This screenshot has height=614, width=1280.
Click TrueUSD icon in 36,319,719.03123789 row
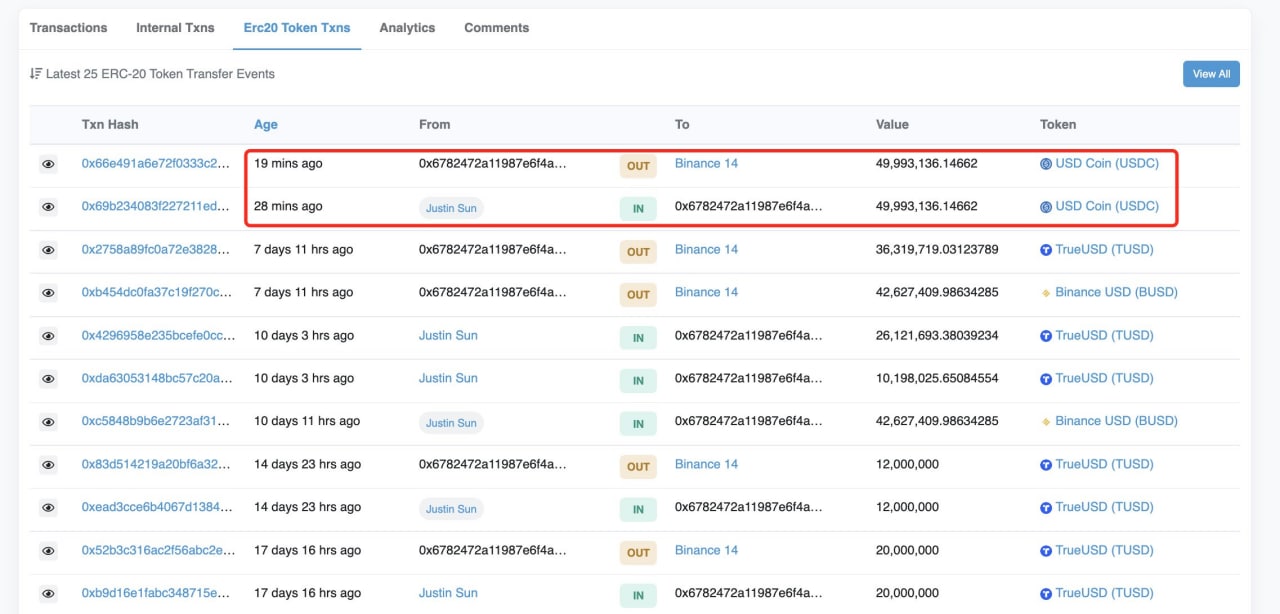(1046, 250)
